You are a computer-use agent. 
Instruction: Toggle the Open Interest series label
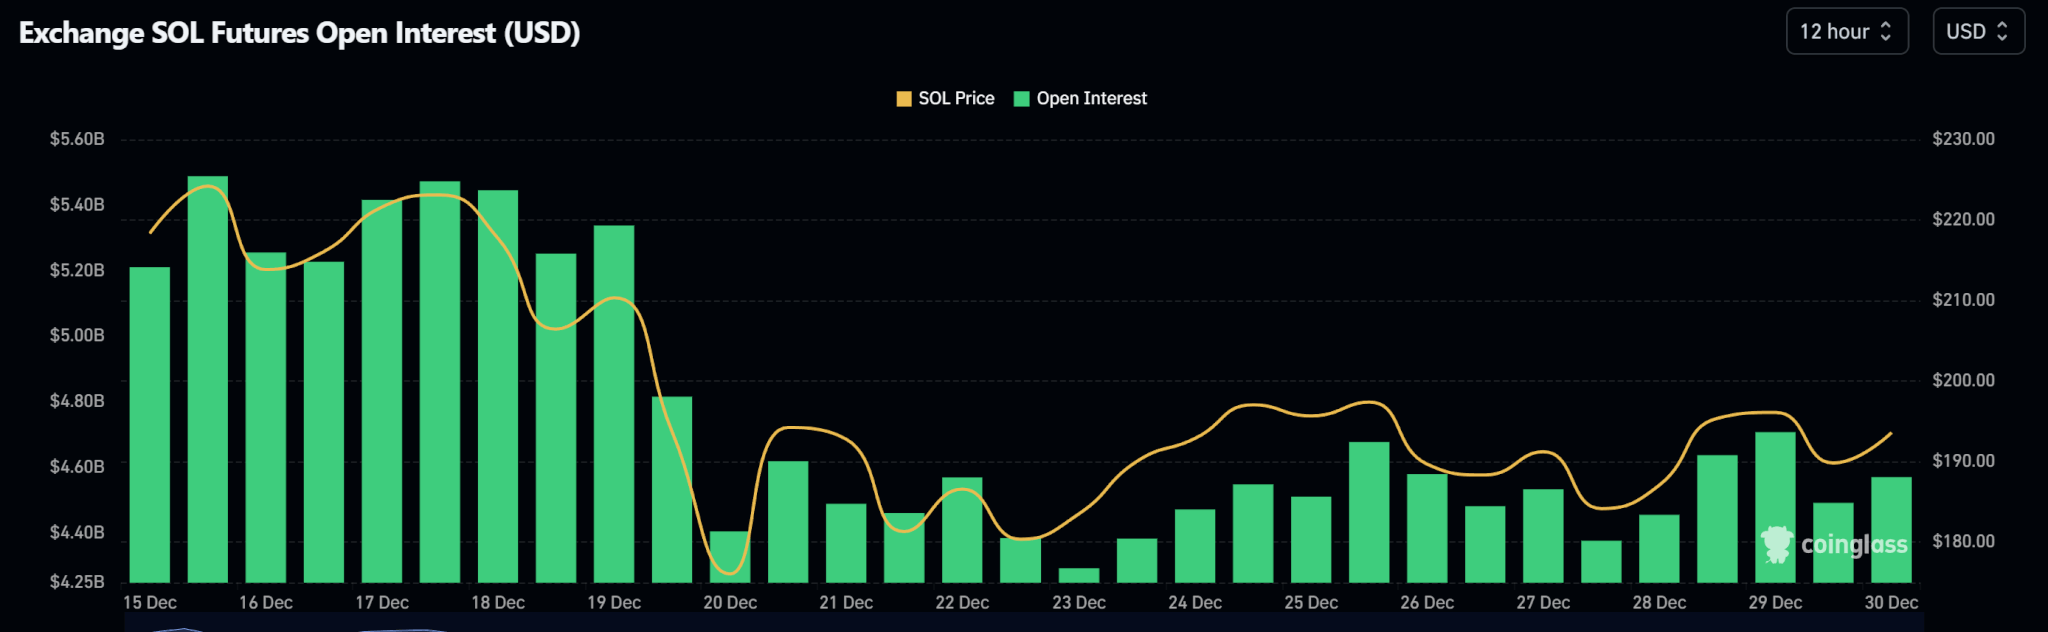[x=1091, y=99]
